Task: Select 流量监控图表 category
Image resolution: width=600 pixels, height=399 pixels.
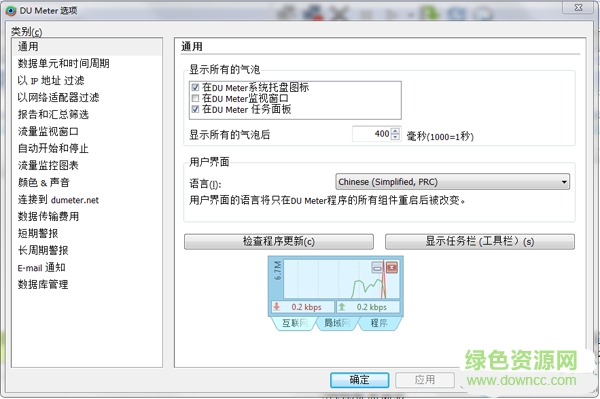Action: click(x=48, y=165)
